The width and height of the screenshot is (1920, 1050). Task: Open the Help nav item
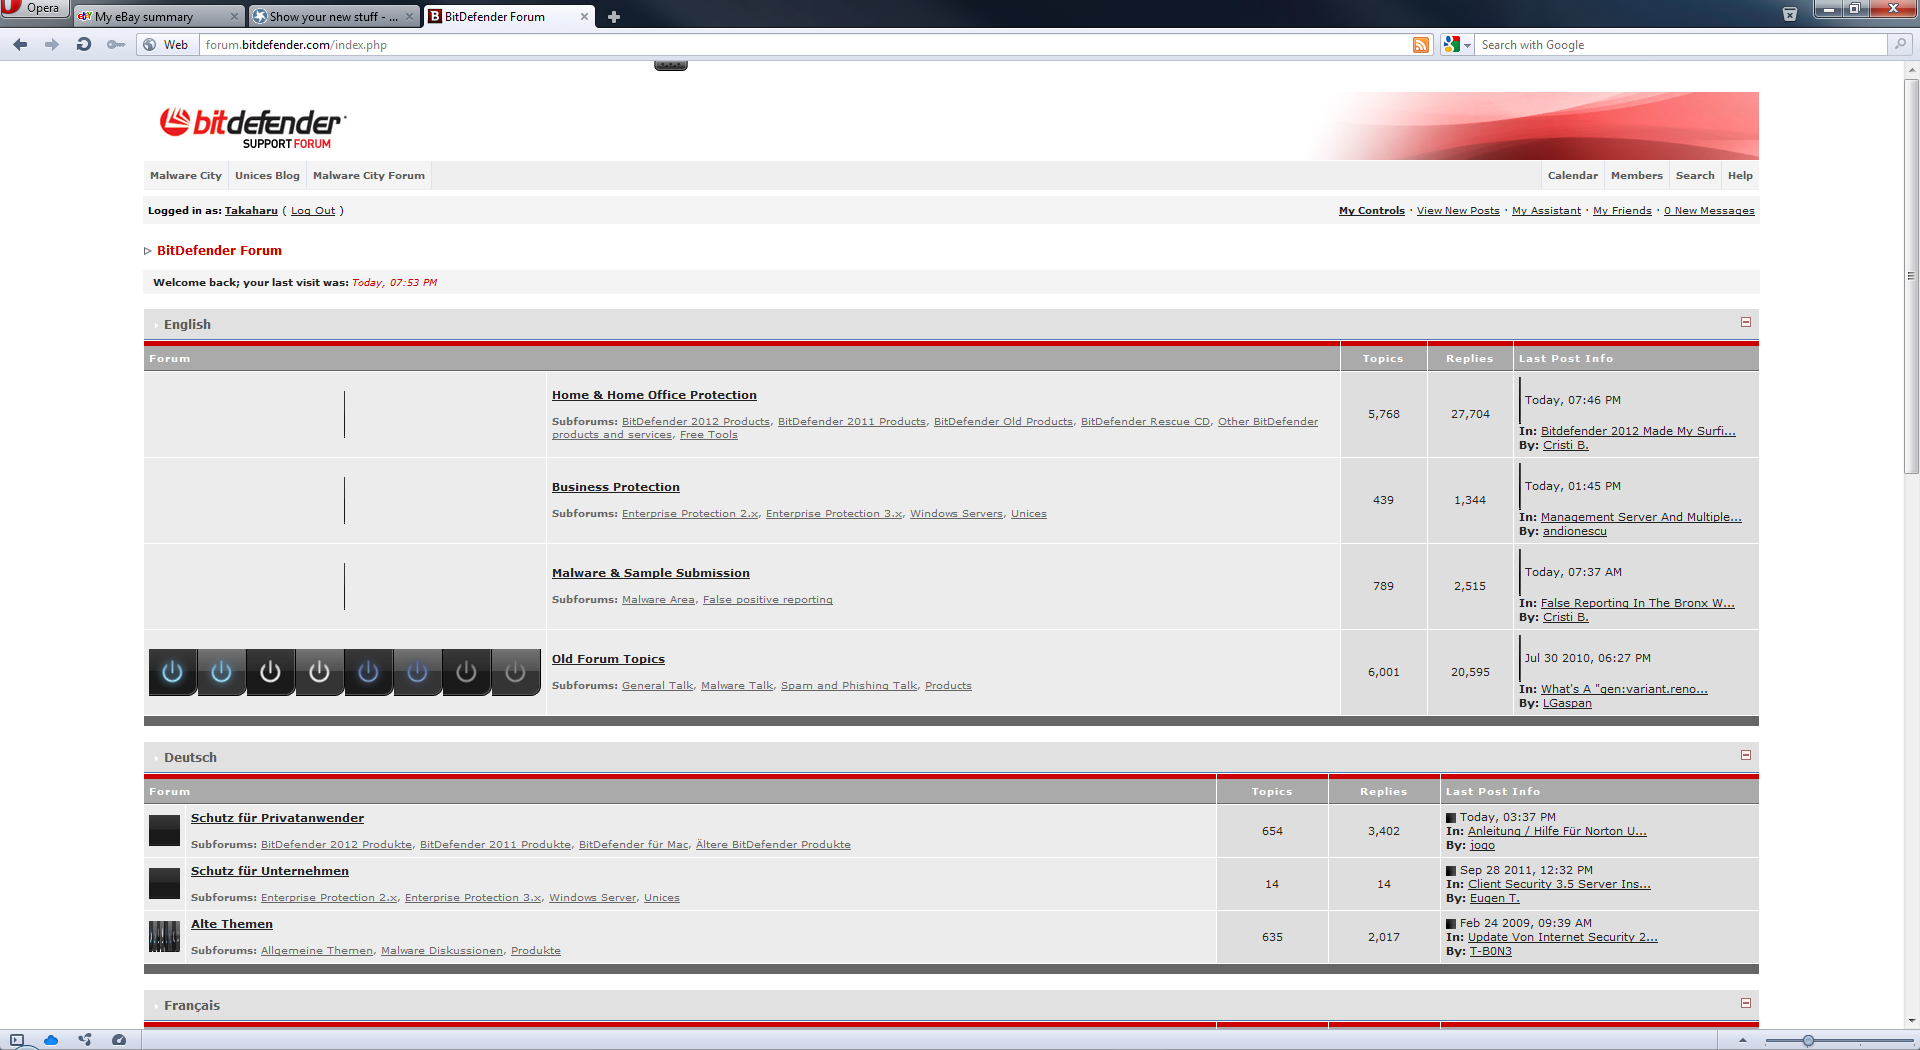[x=1740, y=175]
